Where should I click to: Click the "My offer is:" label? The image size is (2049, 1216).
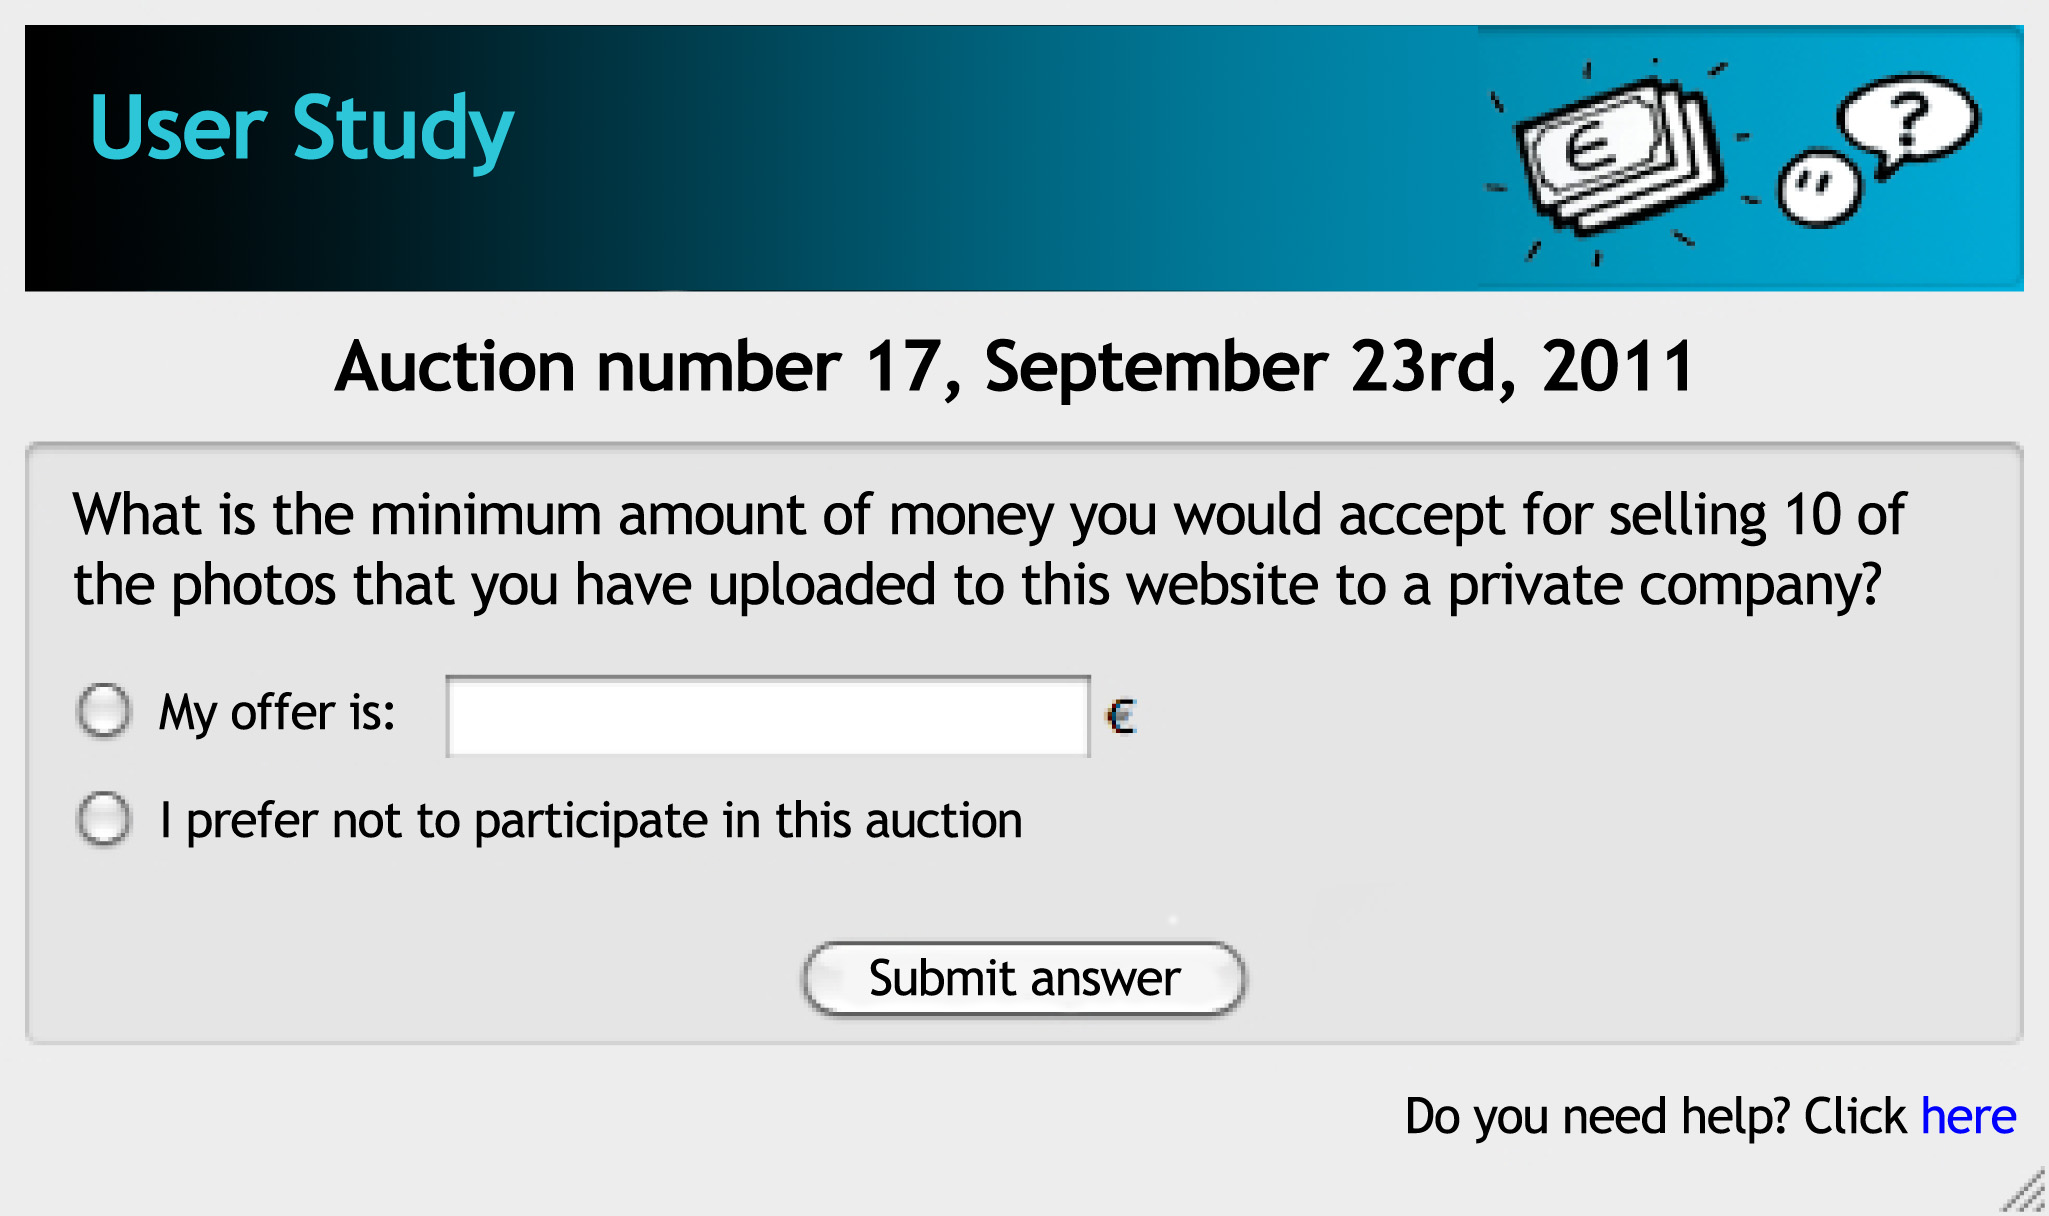pos(277,713)
